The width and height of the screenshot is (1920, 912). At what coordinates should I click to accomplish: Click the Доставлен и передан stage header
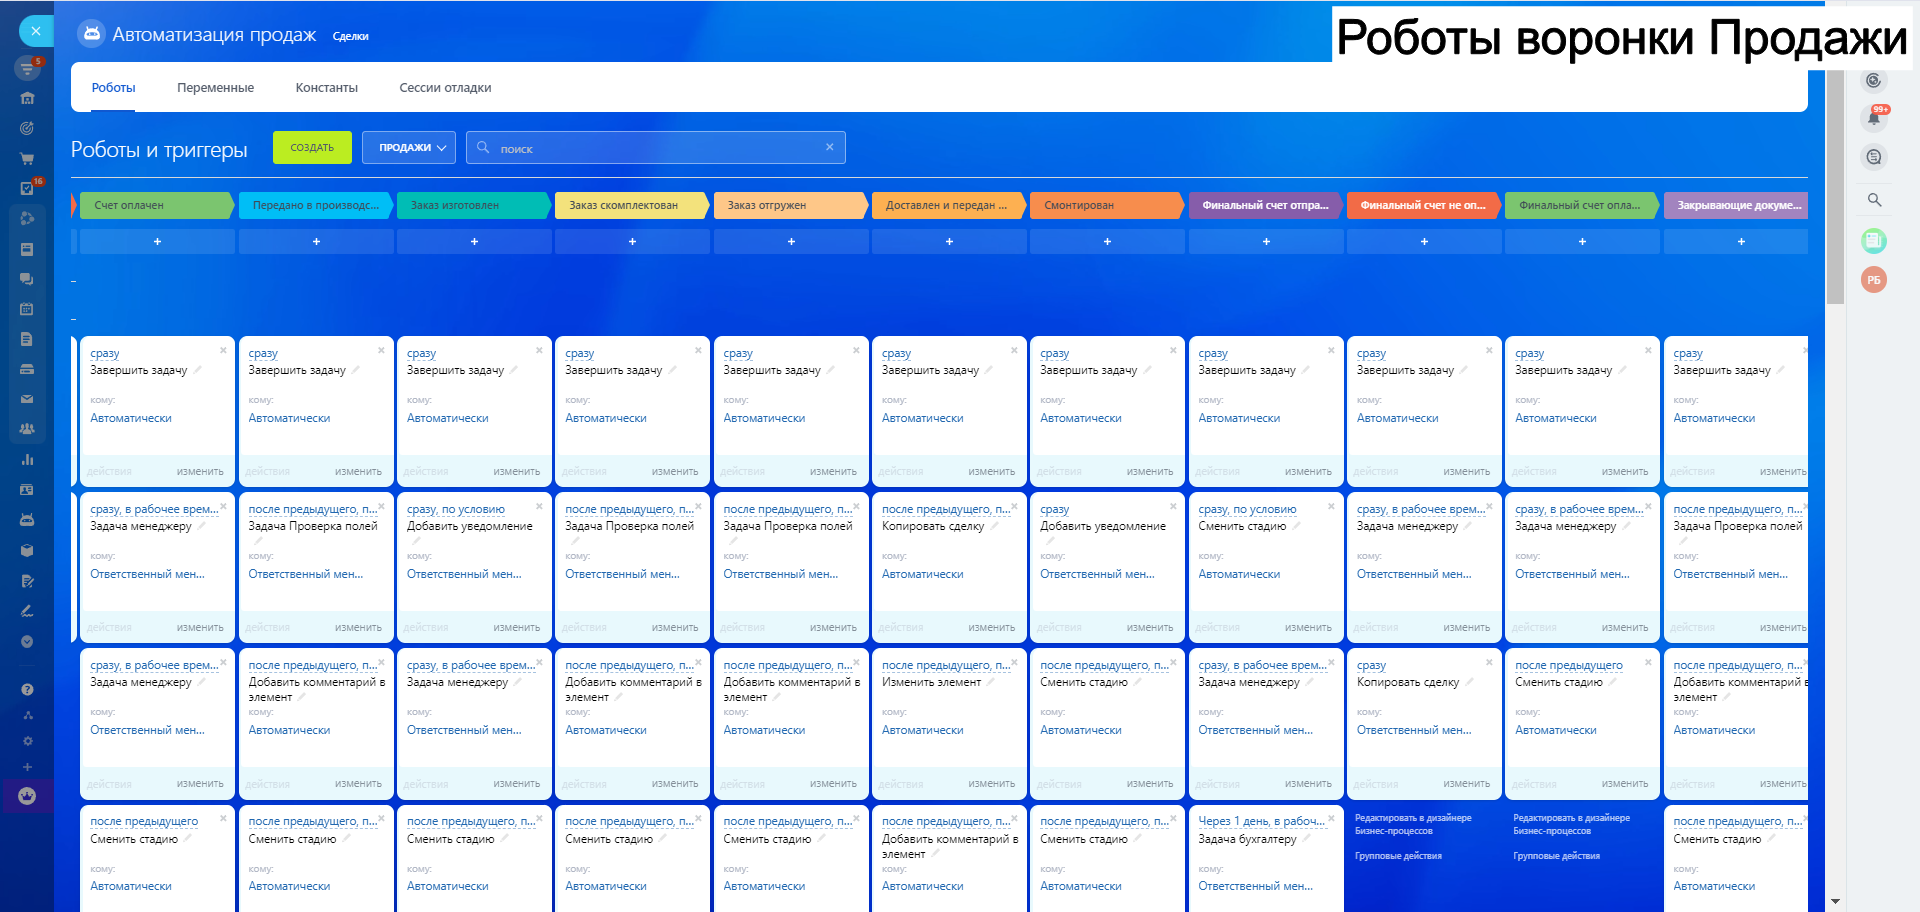pos(948,205)
